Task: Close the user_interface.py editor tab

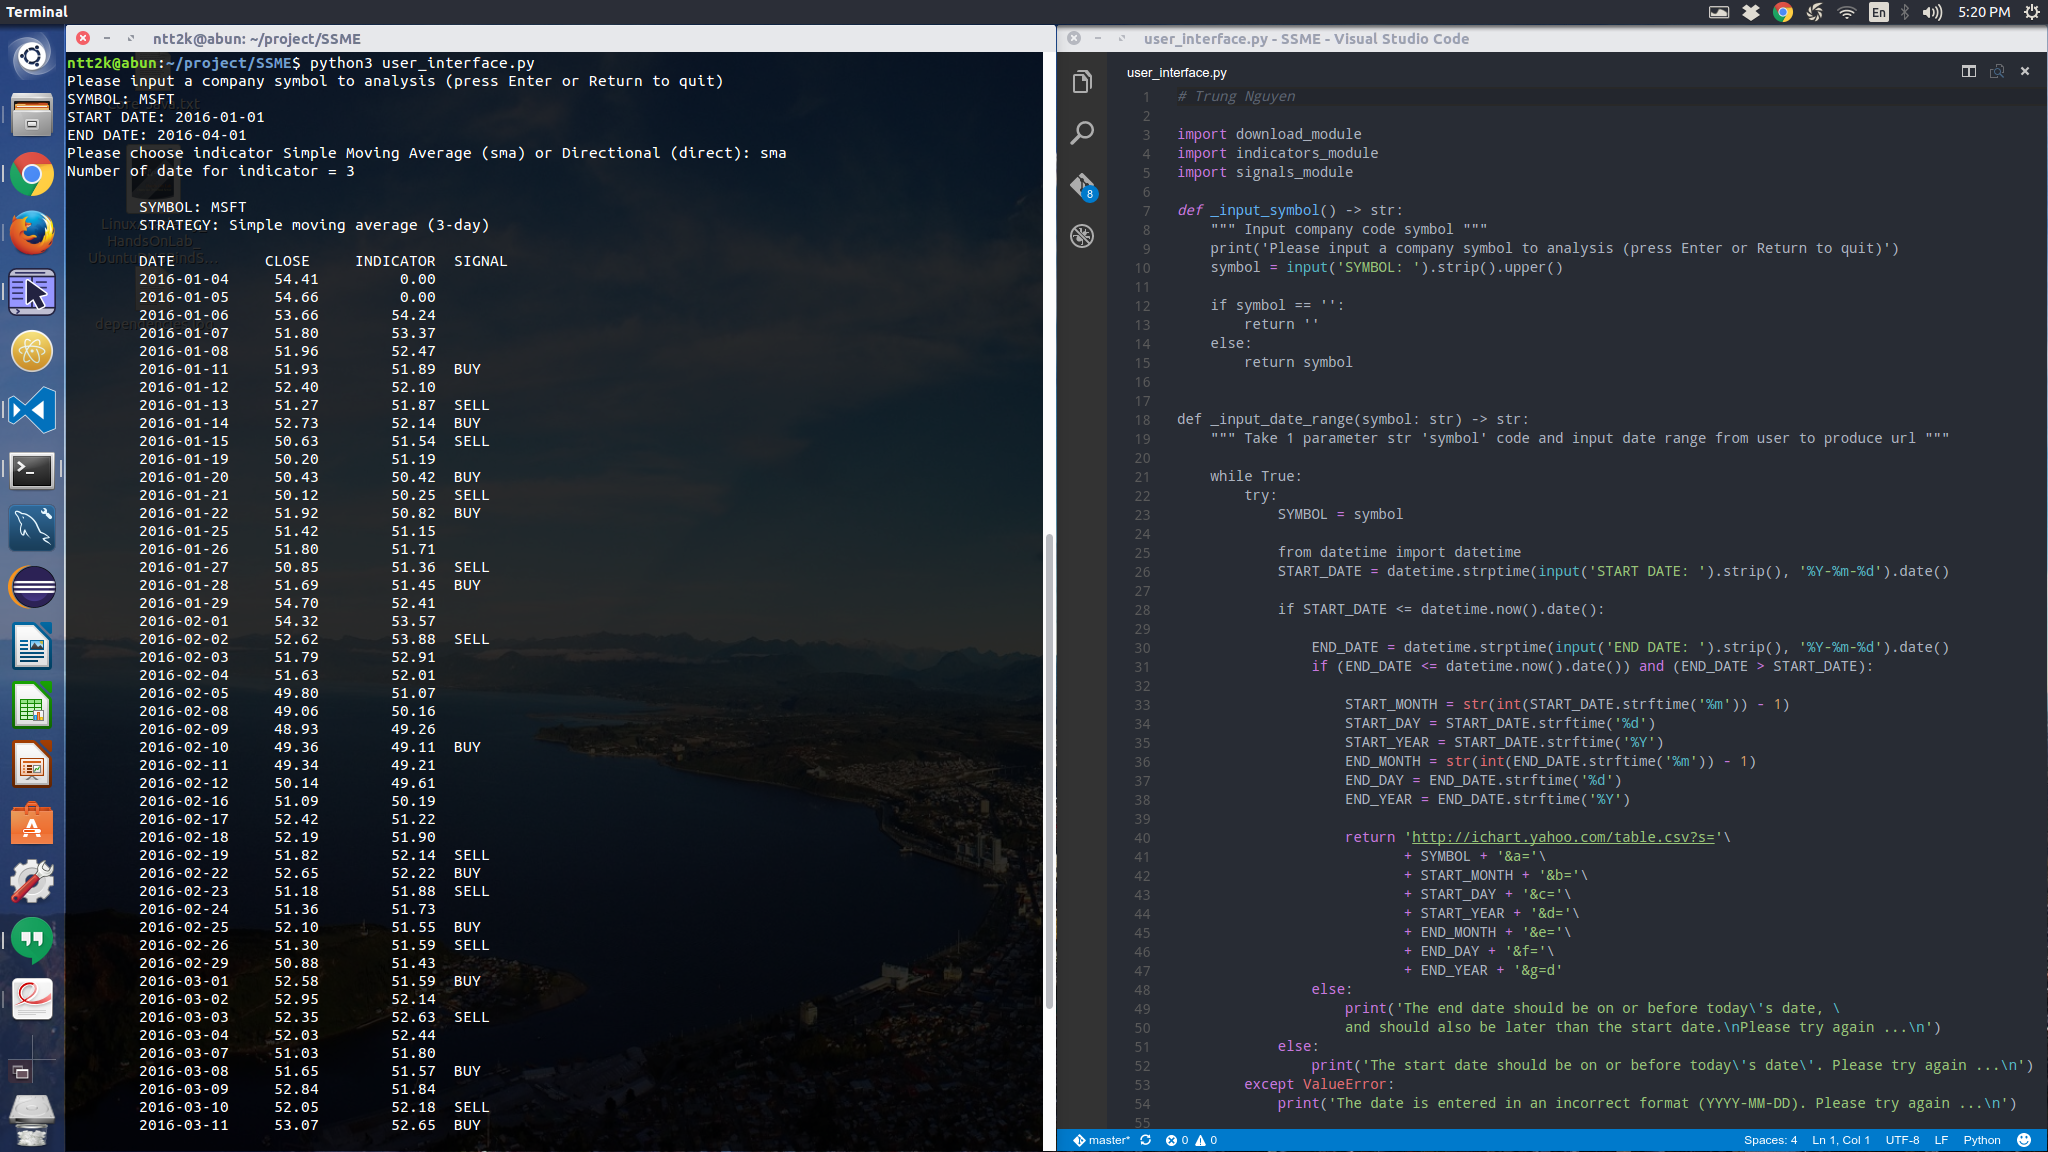Action: click(x=2025, y=71)
